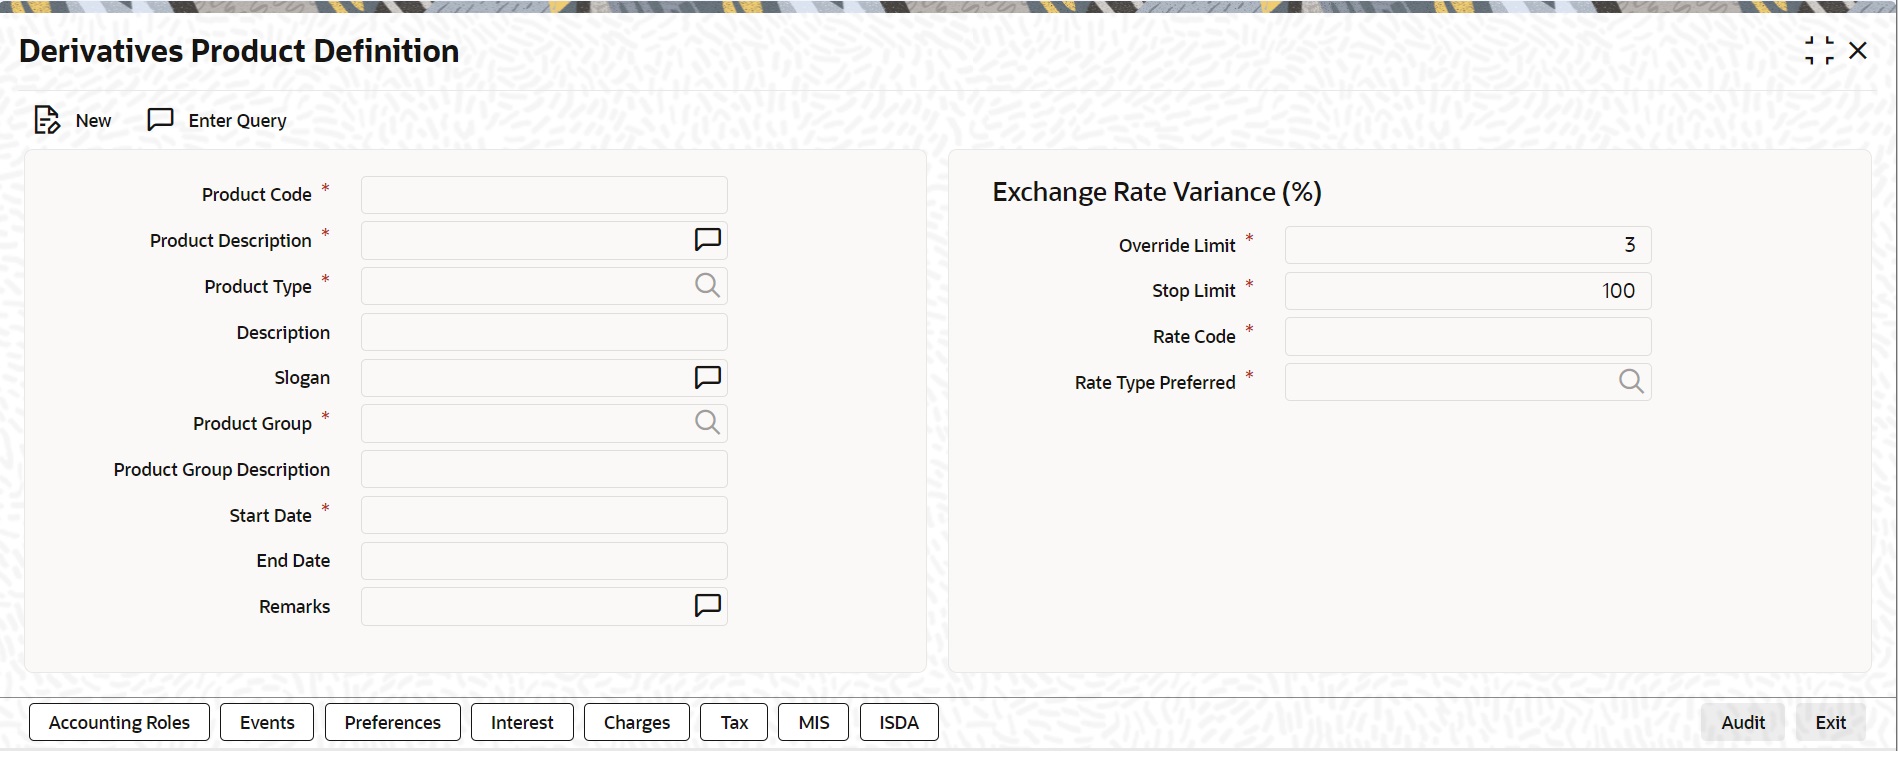Focus the Stop Limit field showing 100
Screen dimensions: 1898x768
pyautogui.click(x=1468, y=291)
